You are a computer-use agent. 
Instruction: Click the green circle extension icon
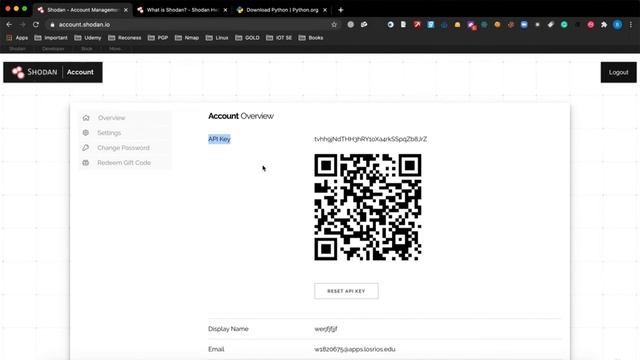(564, 24)
